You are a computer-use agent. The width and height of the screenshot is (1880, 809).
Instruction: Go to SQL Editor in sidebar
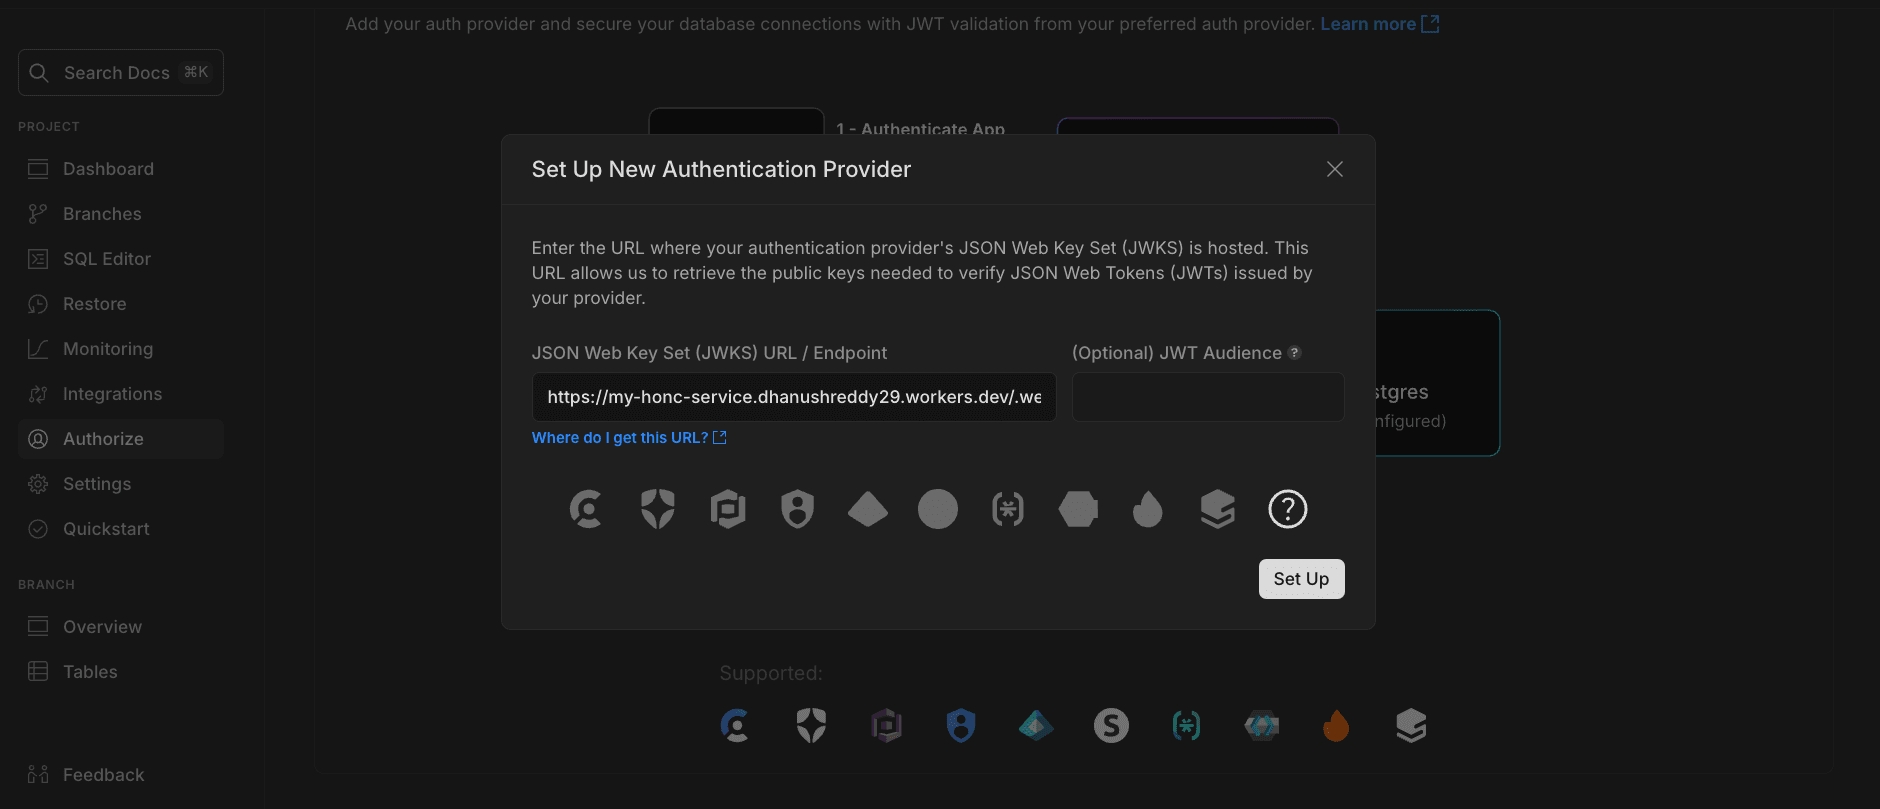click(x=106, y=259)
